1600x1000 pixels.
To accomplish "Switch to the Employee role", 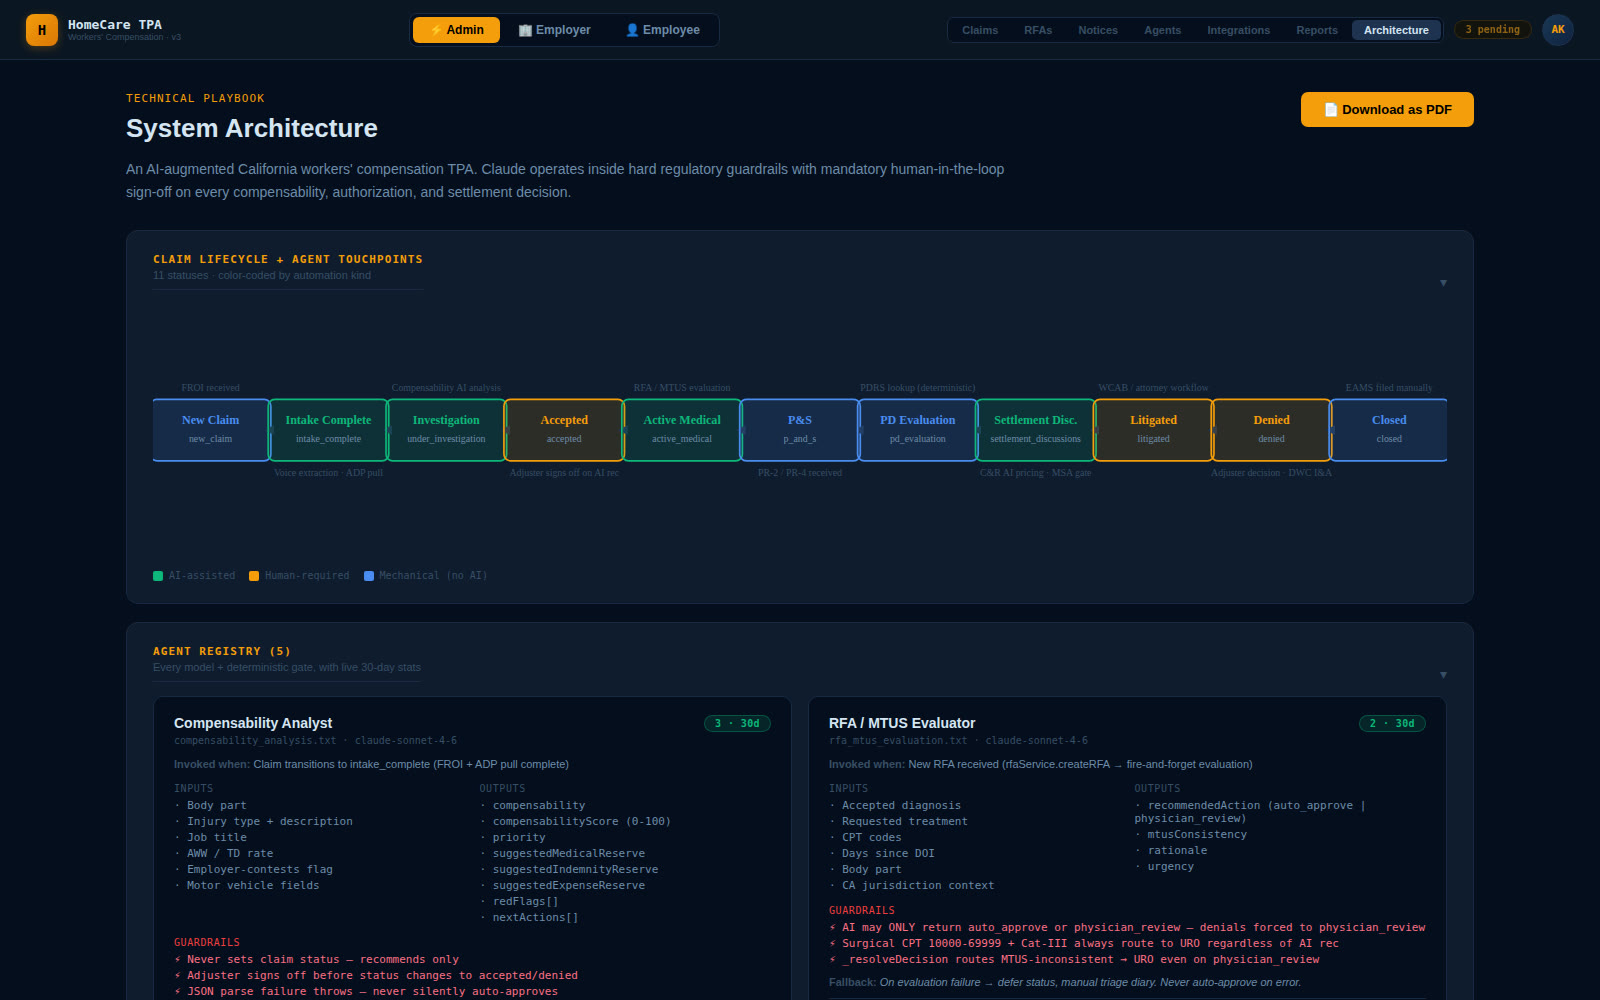I will [662, 30].
